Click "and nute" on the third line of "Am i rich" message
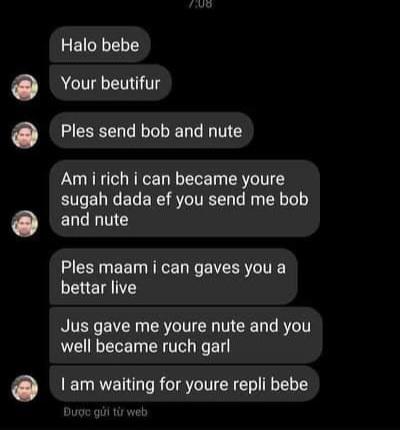This screenshot has width=400, height=430. pos(95,220)
